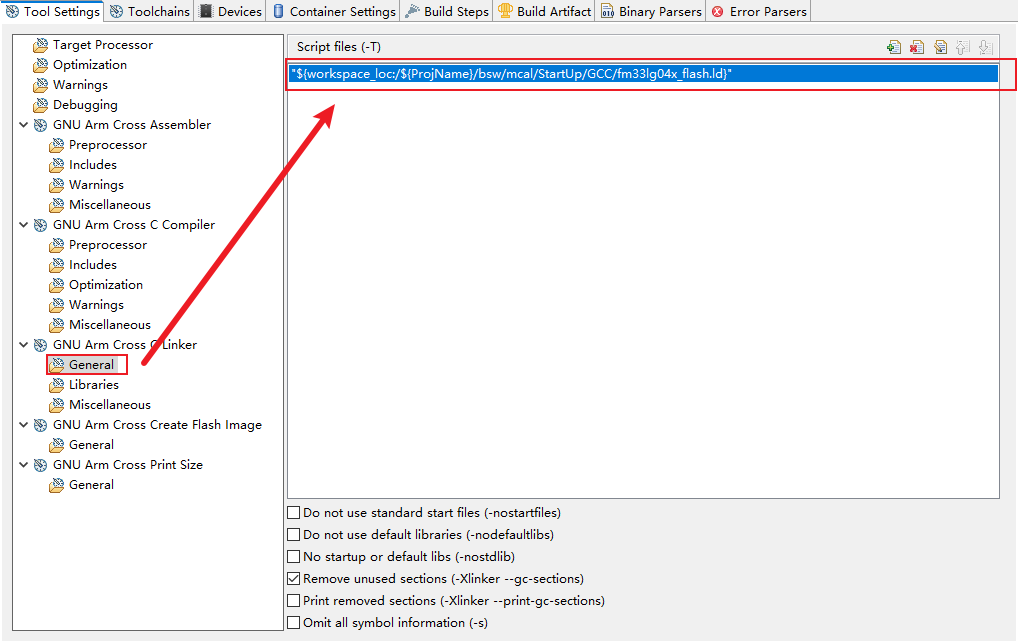Open Debugging settings
The width and height of the screenshot is (1018, 643).
click(x=85, y=105)
